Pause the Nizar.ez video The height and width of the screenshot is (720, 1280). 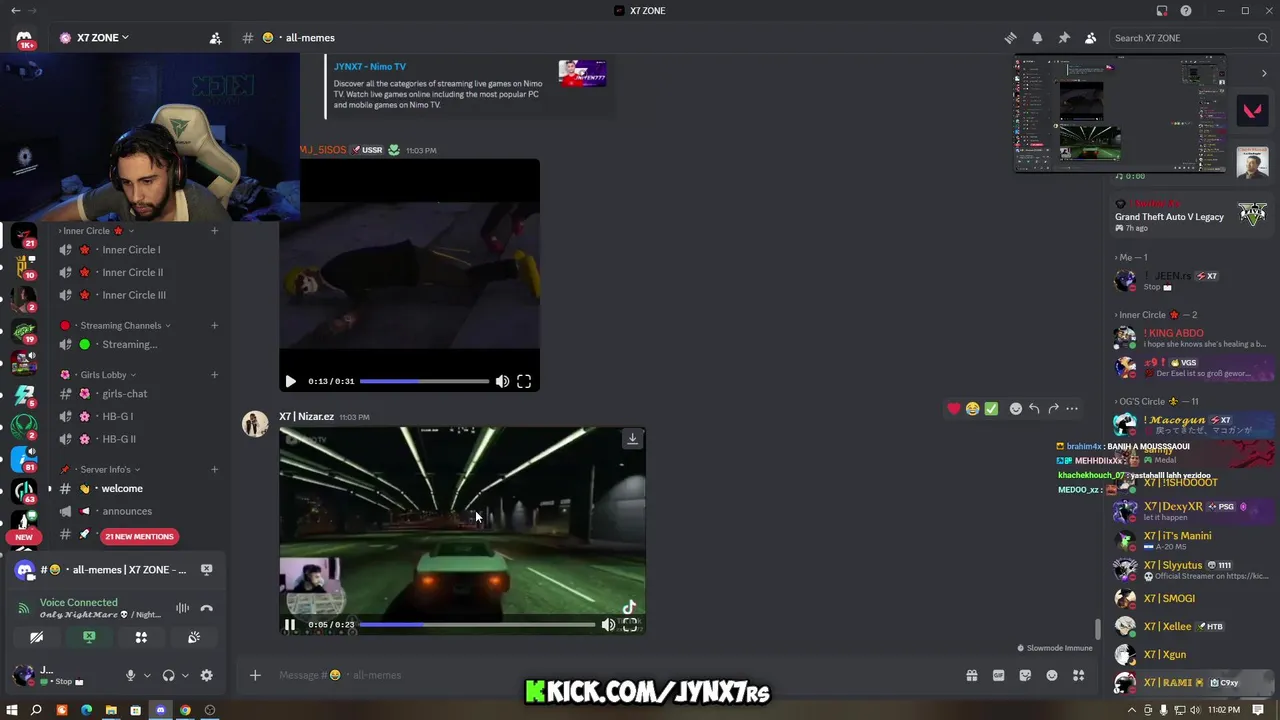[x=290, y=624]
